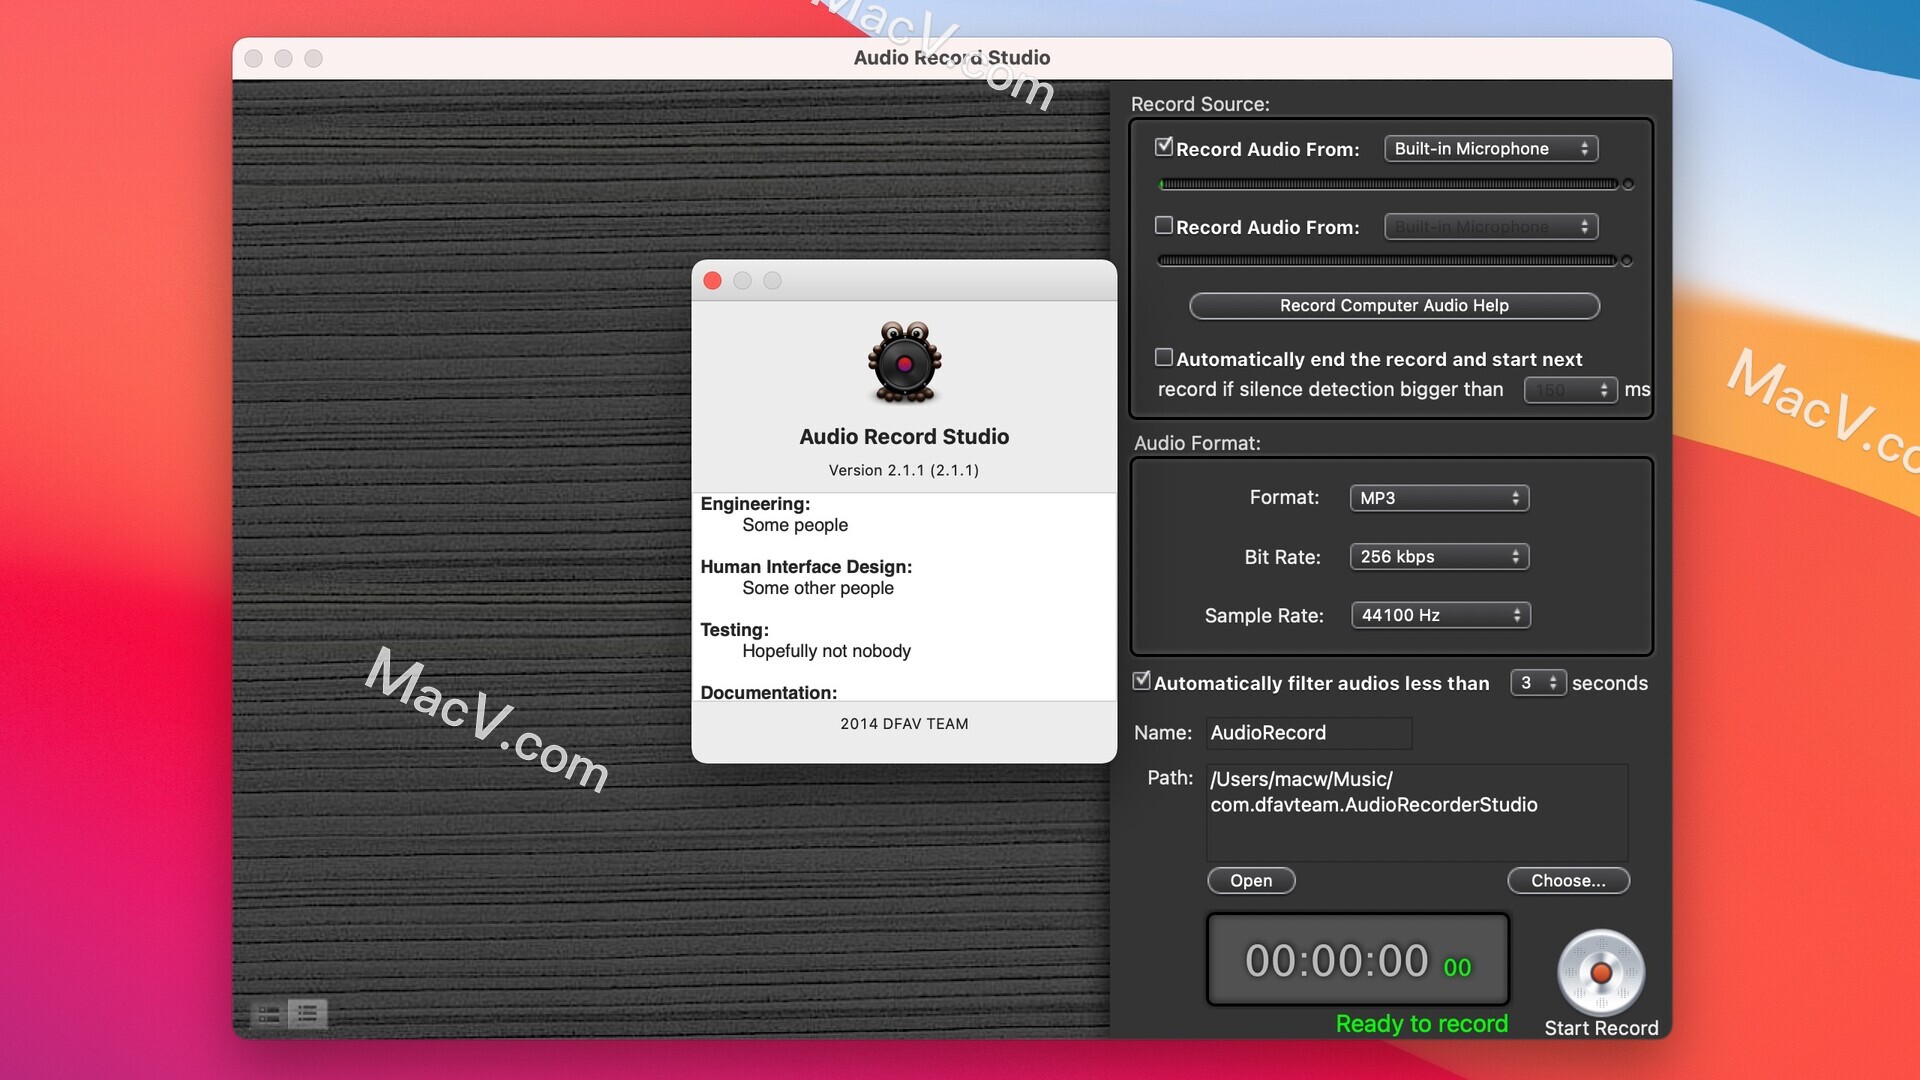This screenshot has width=1920, height=1080.
Task: Click the Hopefully not nobody credit line
Action: [826, 651]
